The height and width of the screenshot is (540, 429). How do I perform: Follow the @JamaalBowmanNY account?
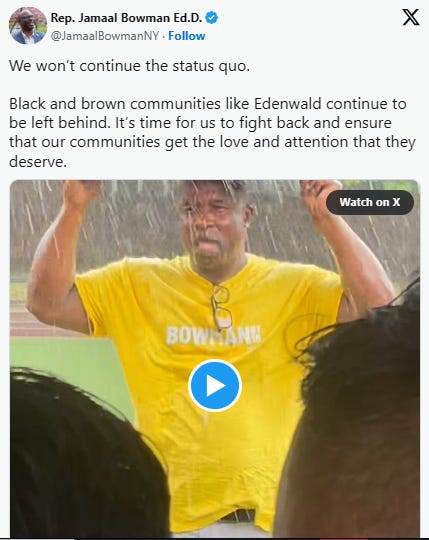186,36
